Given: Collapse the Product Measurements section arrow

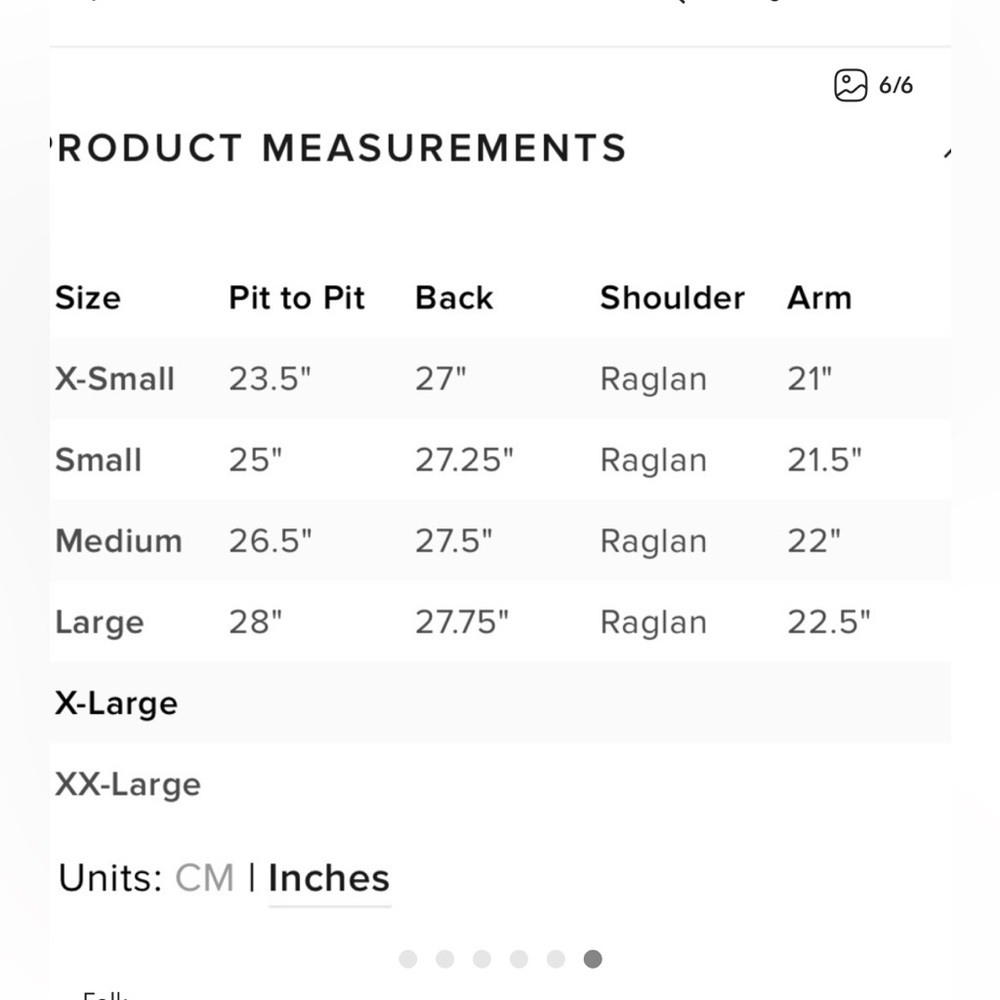Looking at the screenshot, I should point(945,153).
